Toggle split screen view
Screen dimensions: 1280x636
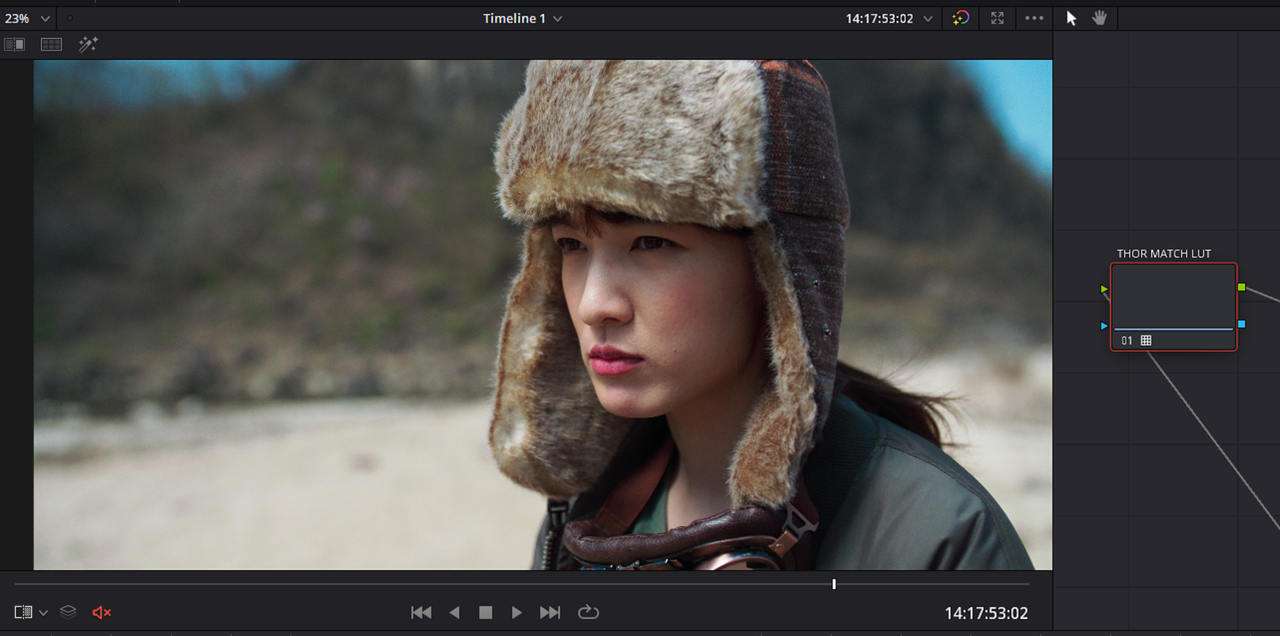[x=51, y=45]
